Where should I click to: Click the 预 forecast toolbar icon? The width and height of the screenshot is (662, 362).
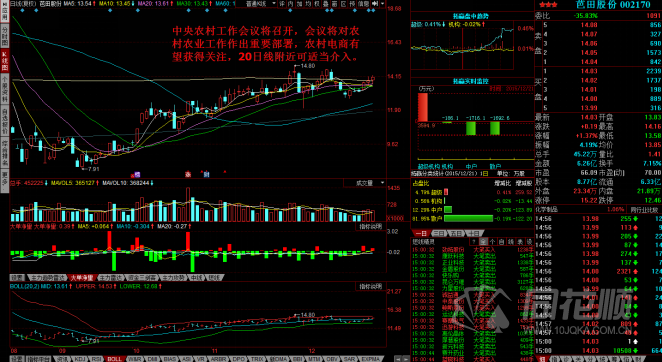point(352,4)
